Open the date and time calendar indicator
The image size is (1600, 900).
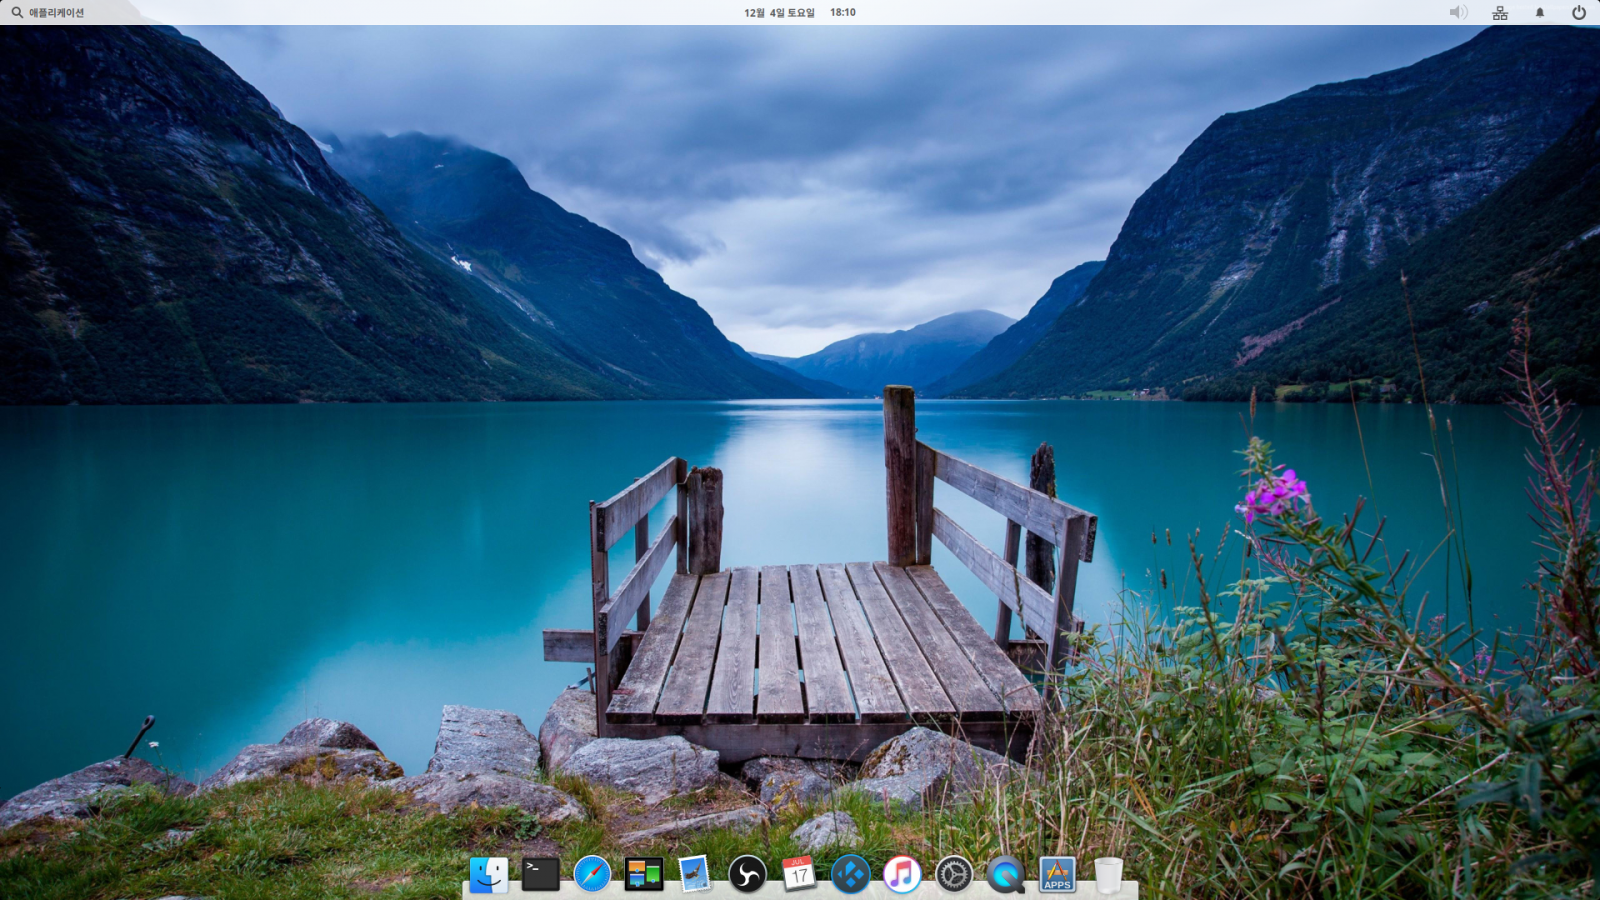coord(799,13)
